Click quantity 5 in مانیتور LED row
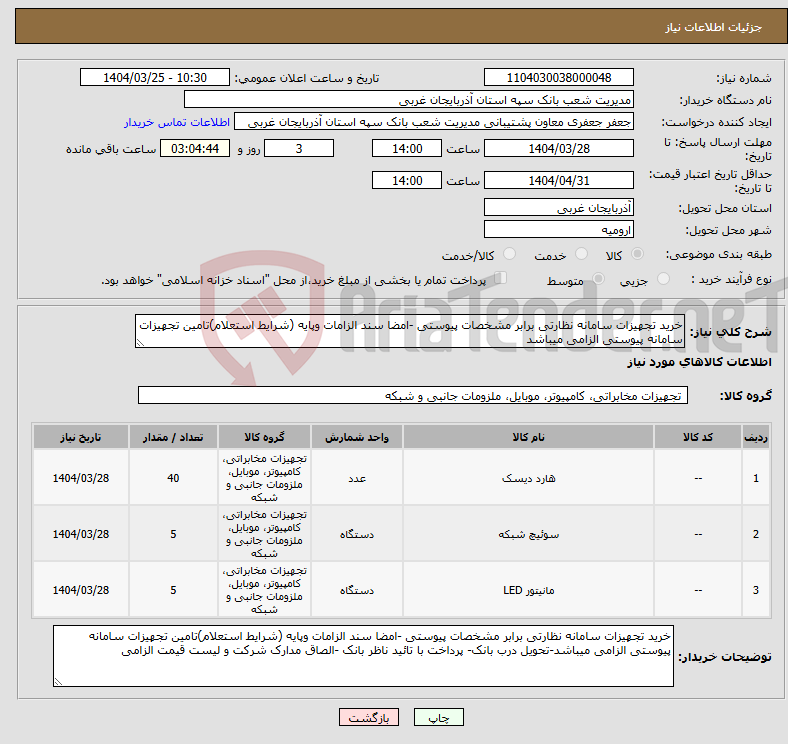The height and width of the screenshot is (744, 788). [173, 590]
